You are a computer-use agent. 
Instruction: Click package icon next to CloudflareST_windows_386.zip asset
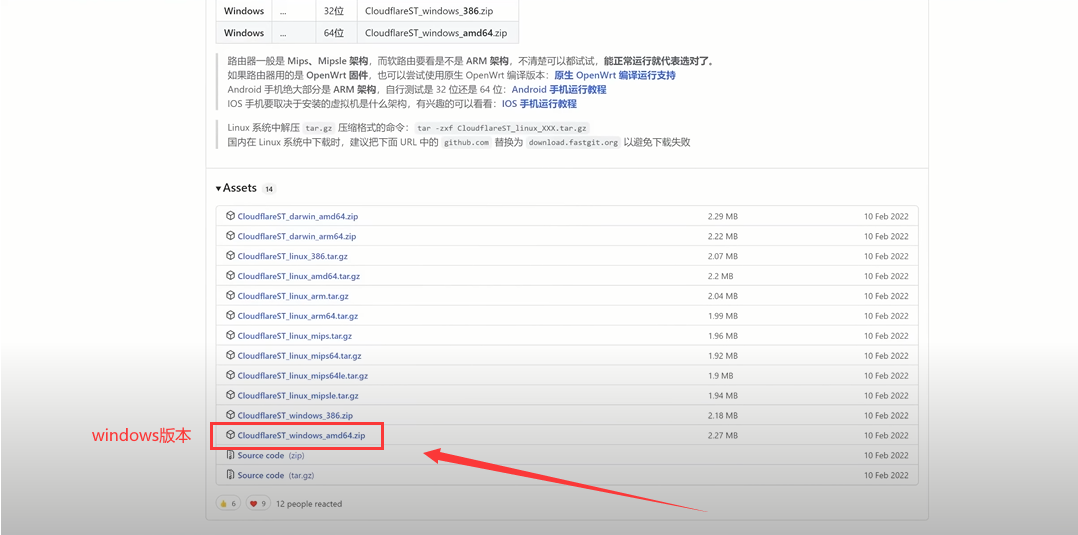click(230, 415)
